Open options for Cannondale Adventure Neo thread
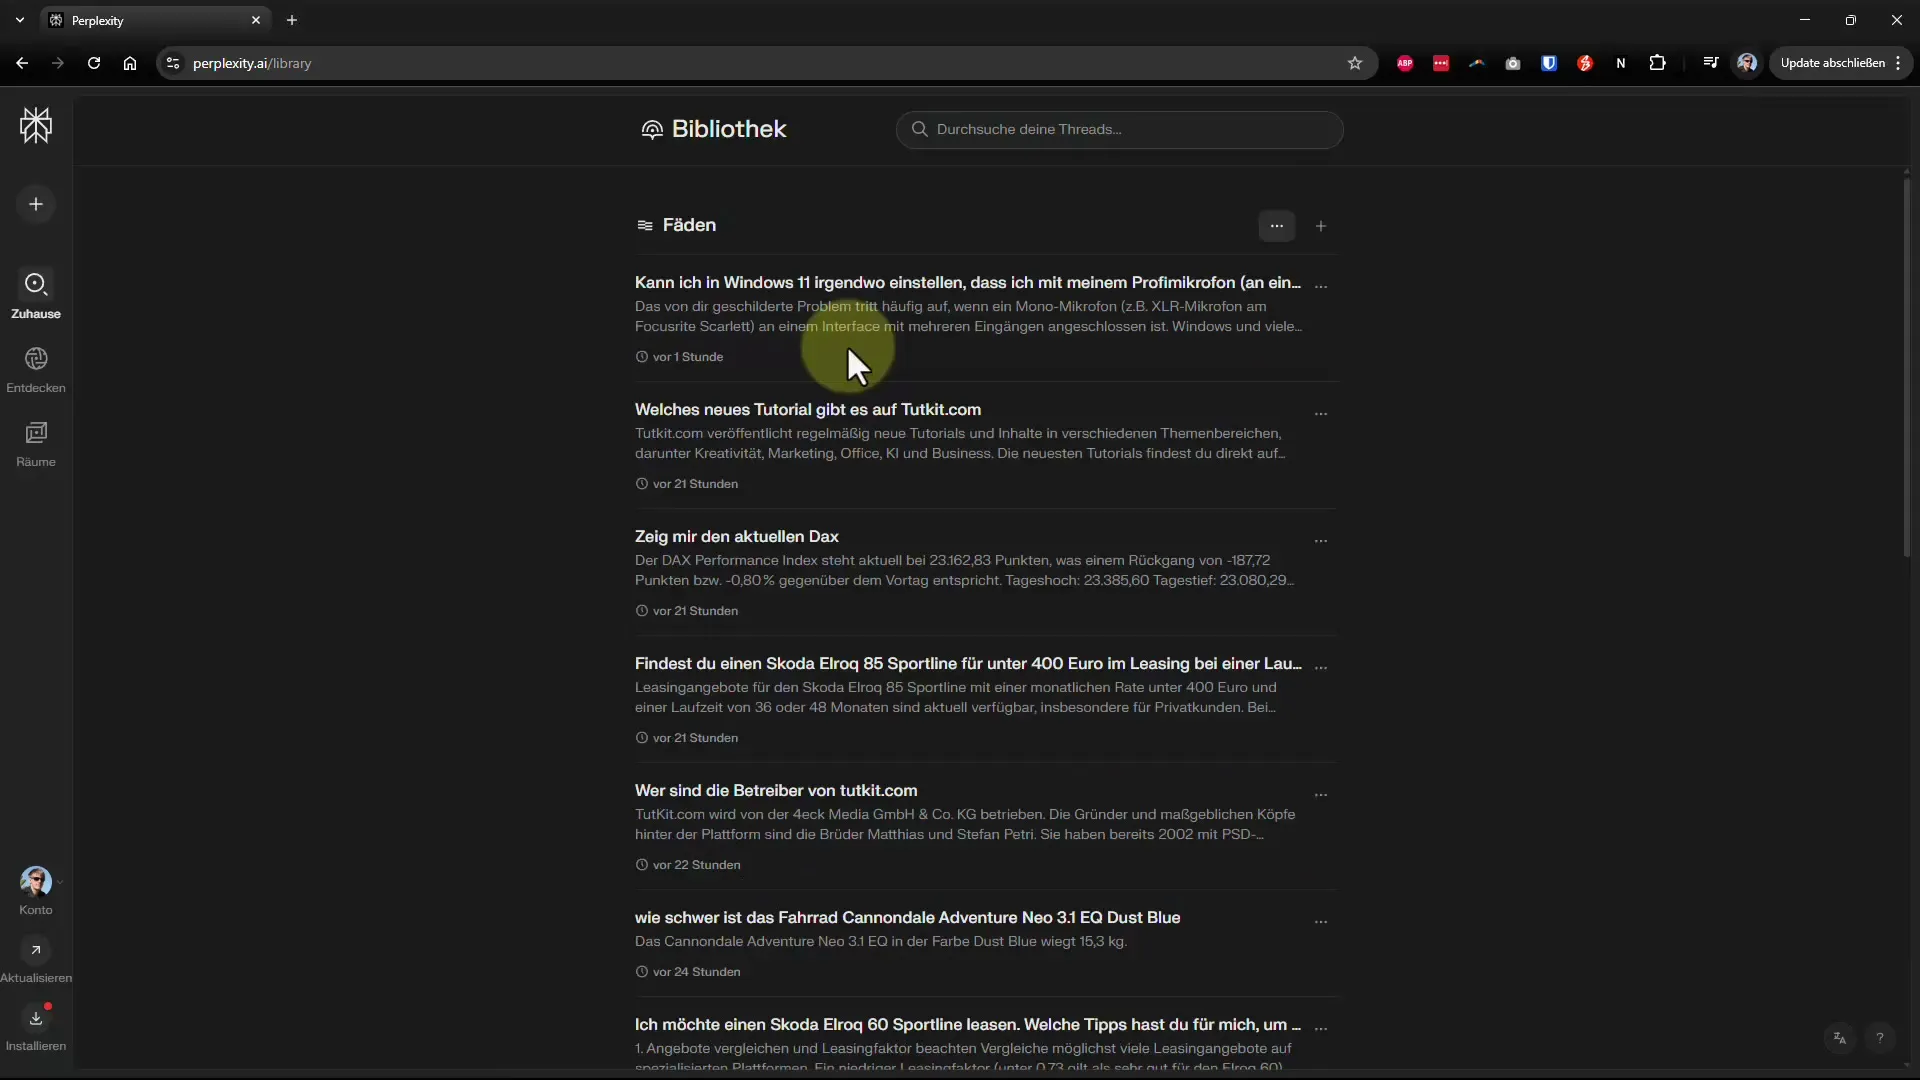This screenshot has height=1080, width=1920. (1321, 921)
